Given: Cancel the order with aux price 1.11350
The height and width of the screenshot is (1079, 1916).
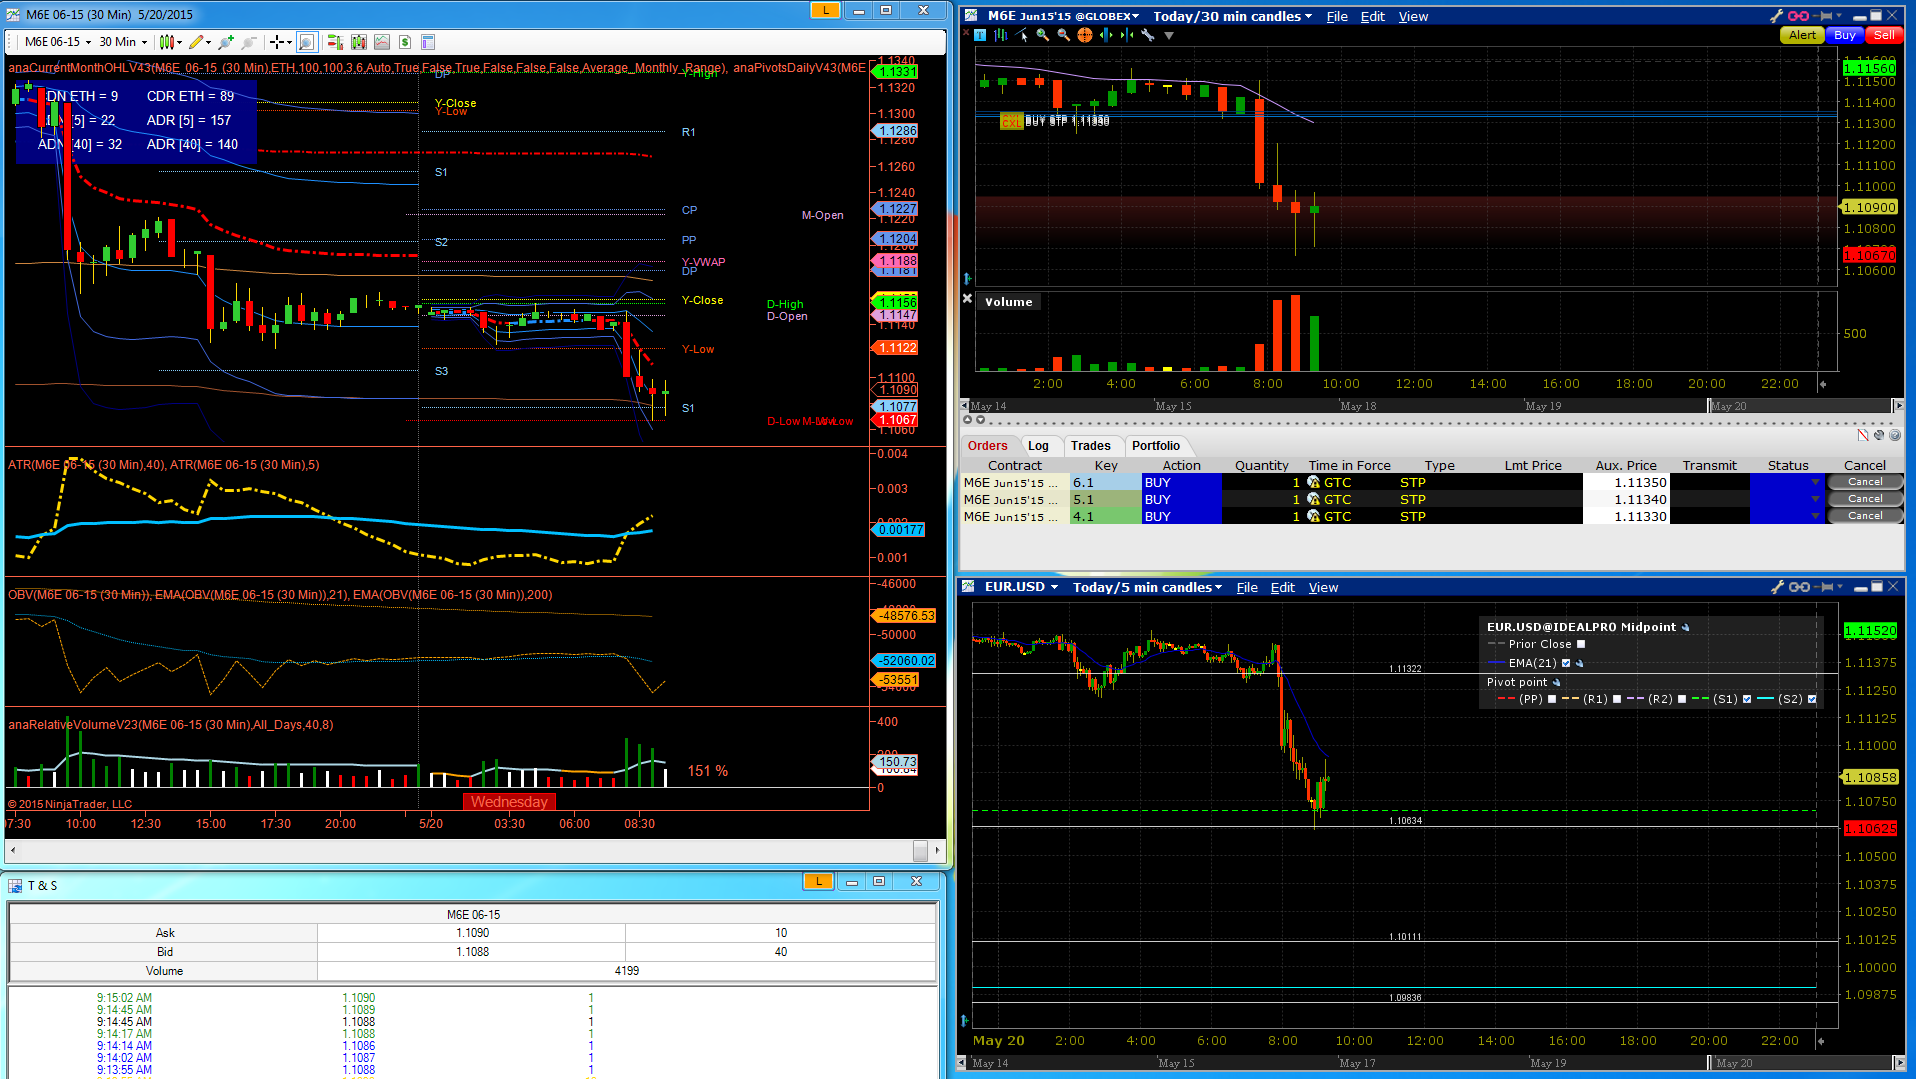Looking at the screenshot, I should pos(1865,482).
